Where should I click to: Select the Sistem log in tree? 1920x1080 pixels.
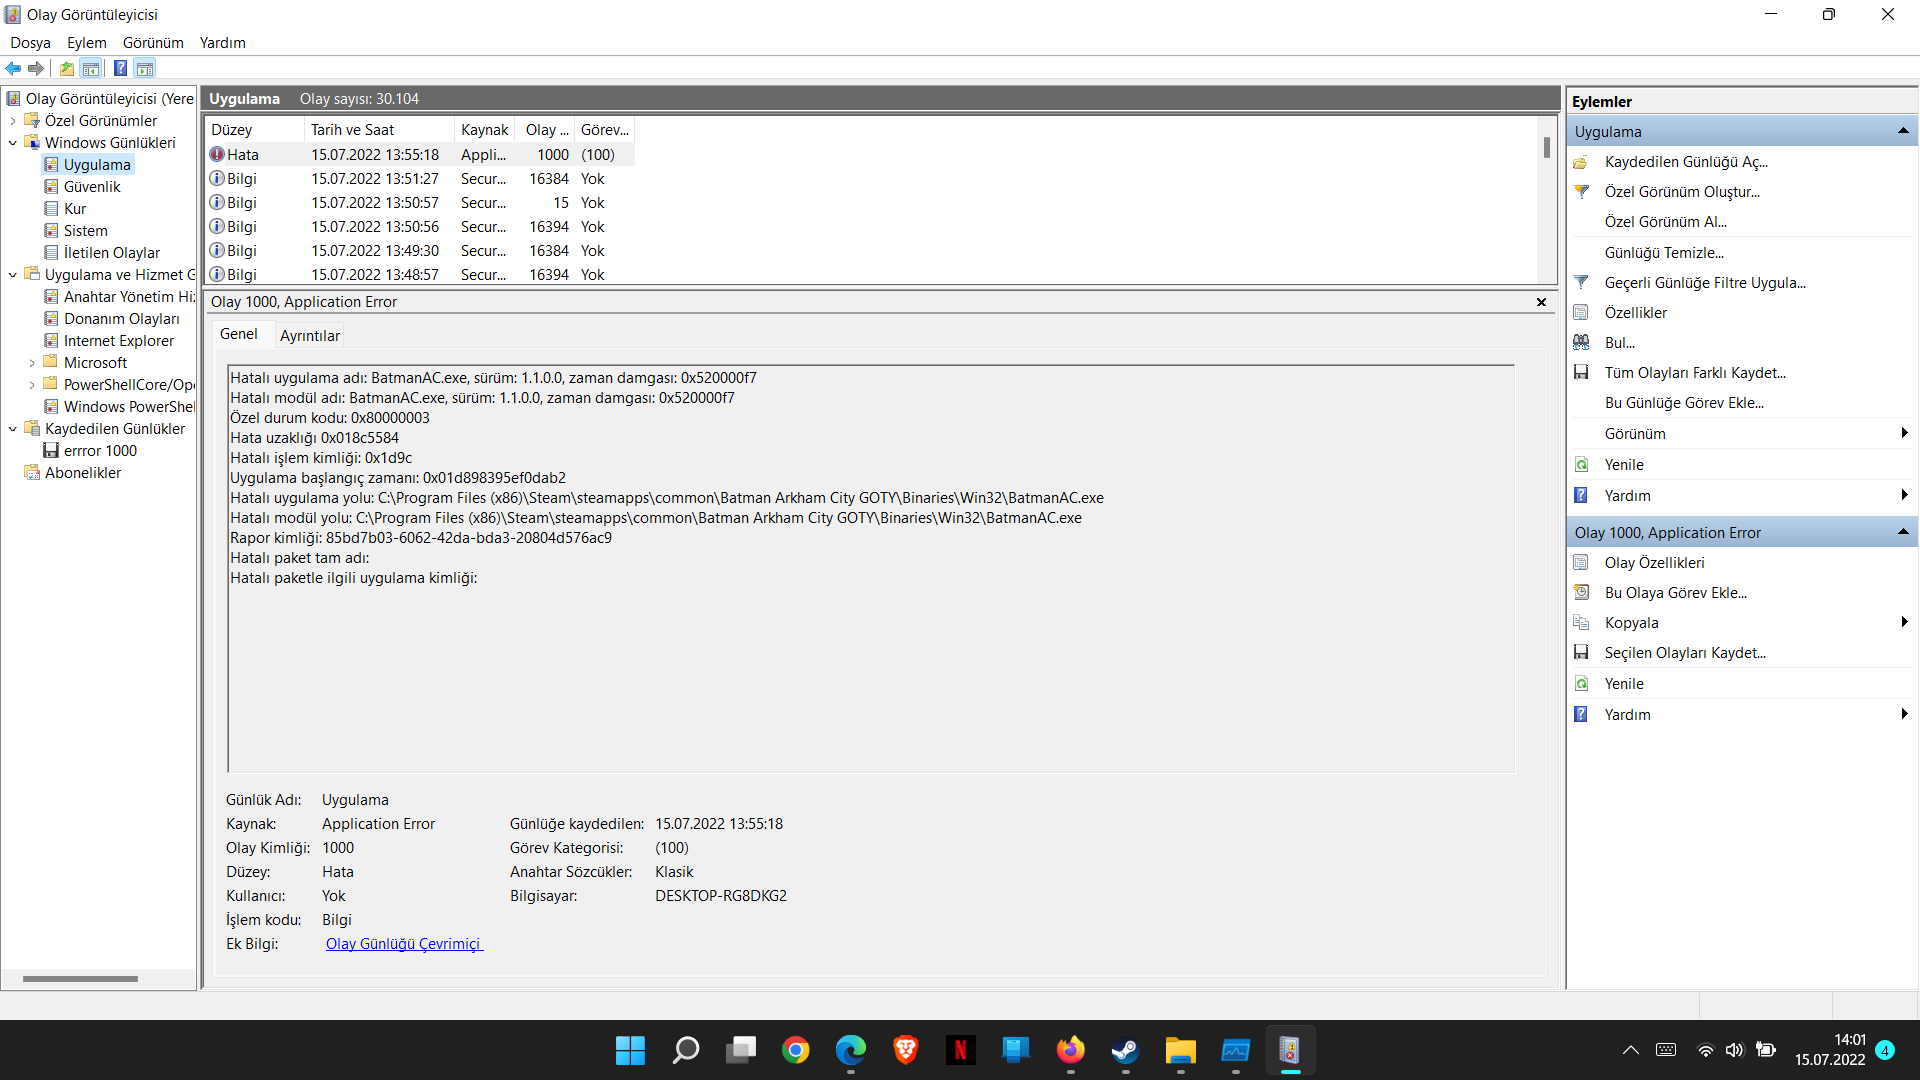tap(85, 231)
